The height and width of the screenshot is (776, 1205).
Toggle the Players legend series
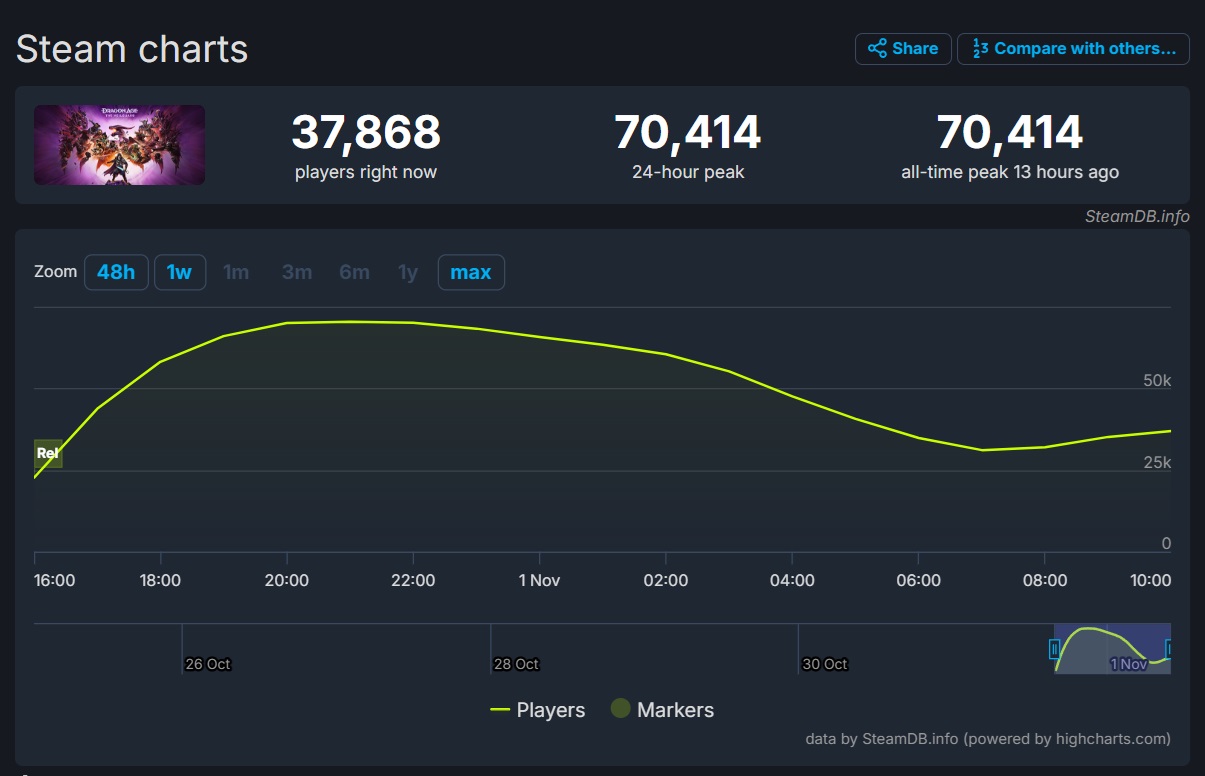point(538,710)
